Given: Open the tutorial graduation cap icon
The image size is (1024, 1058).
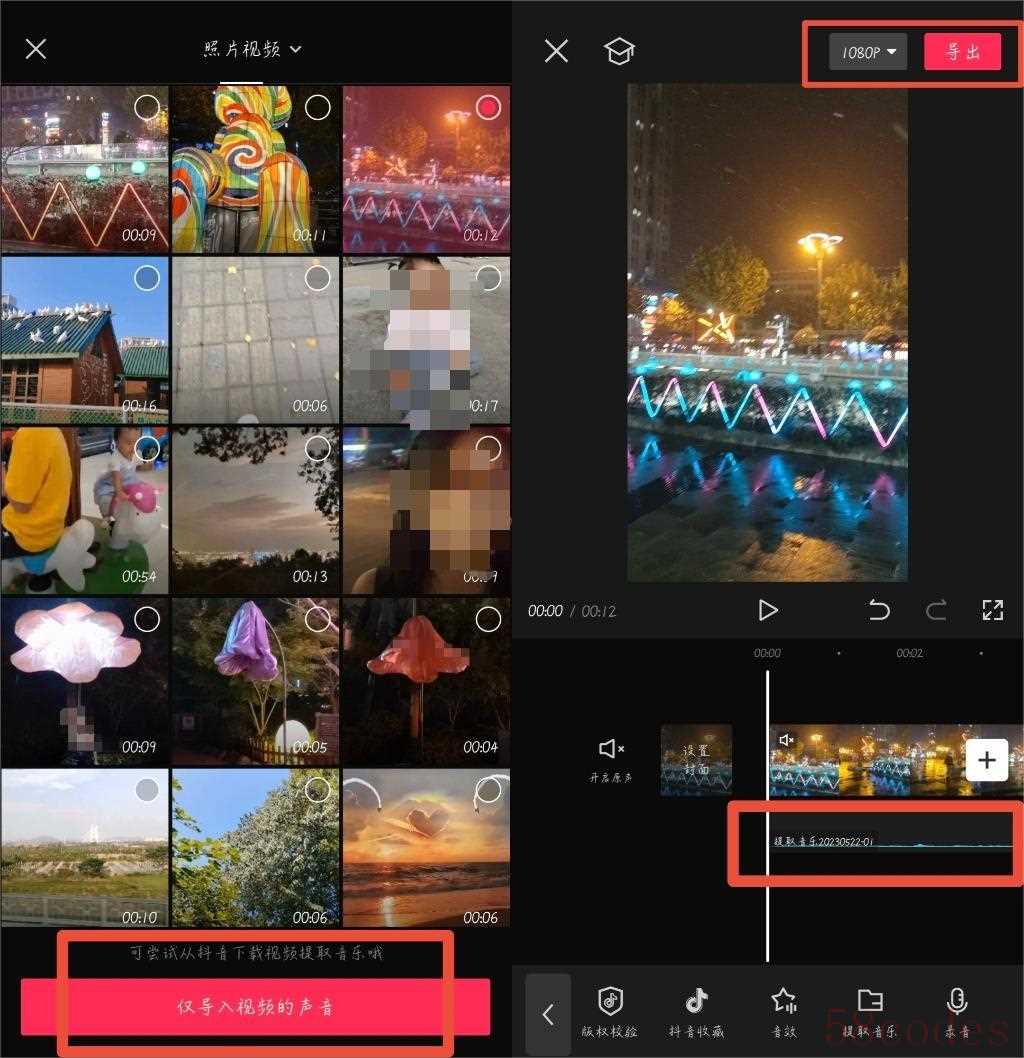Looking at the screenshot, I should [x=619, y=52].
